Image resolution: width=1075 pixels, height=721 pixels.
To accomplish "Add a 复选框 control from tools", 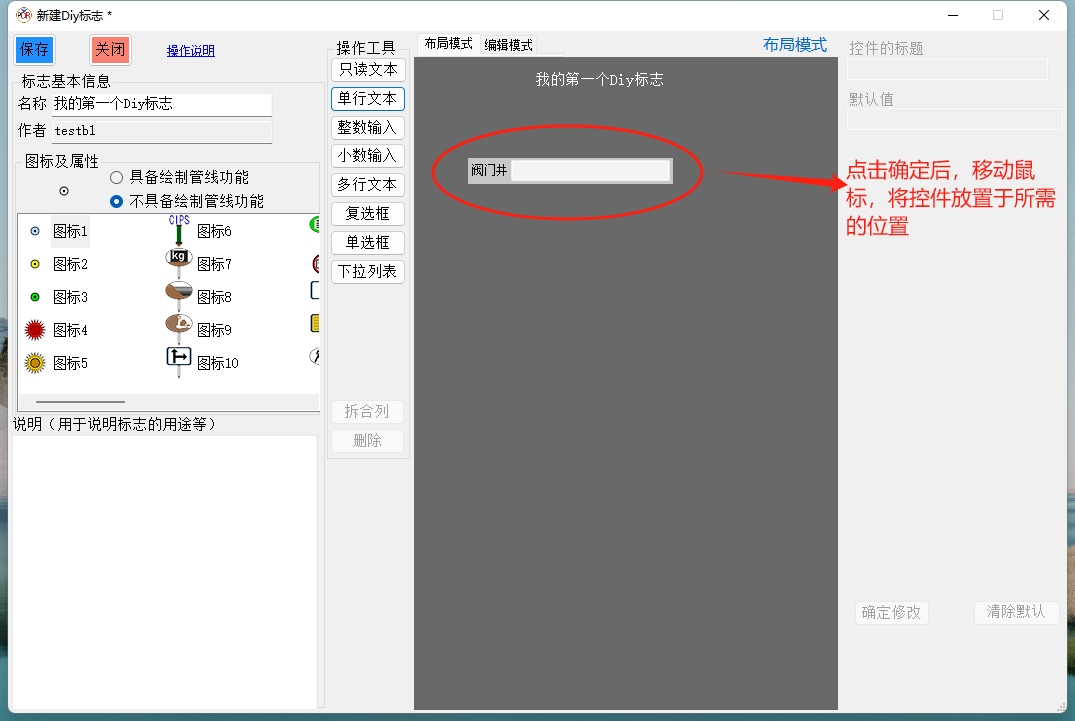I will click(x=367, y=214).
